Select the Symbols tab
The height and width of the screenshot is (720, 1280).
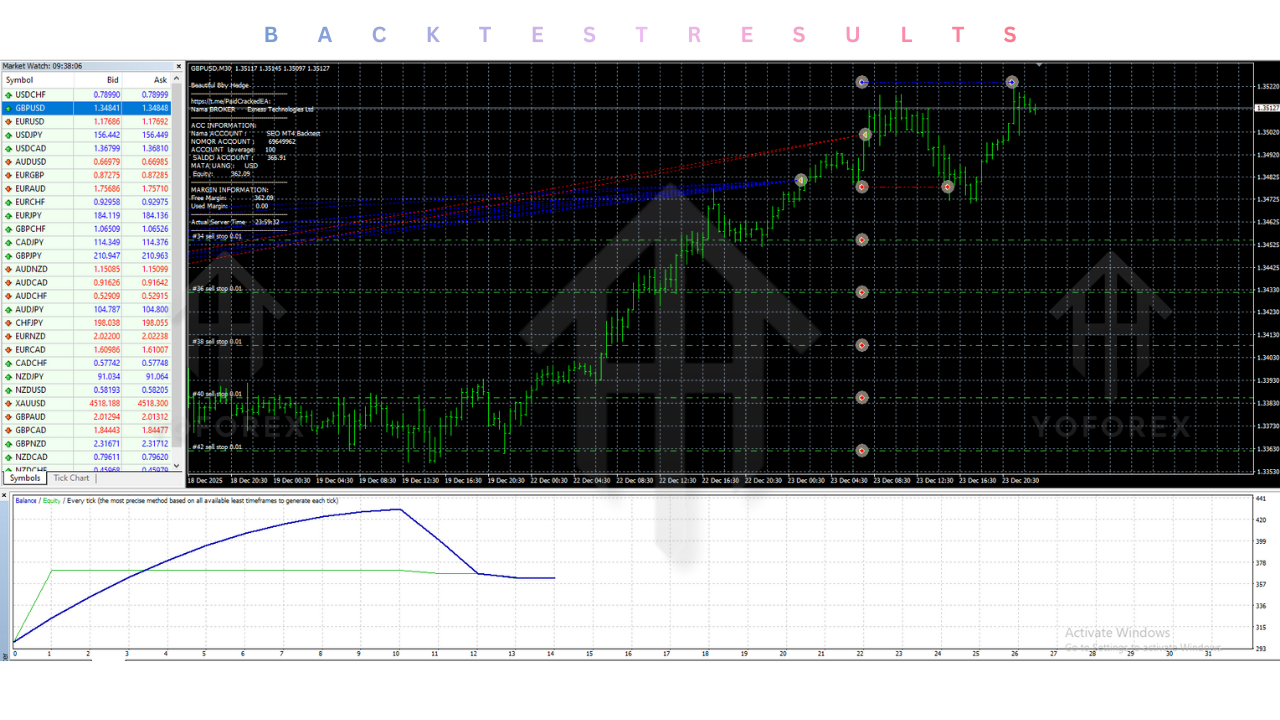coord(24,478)
